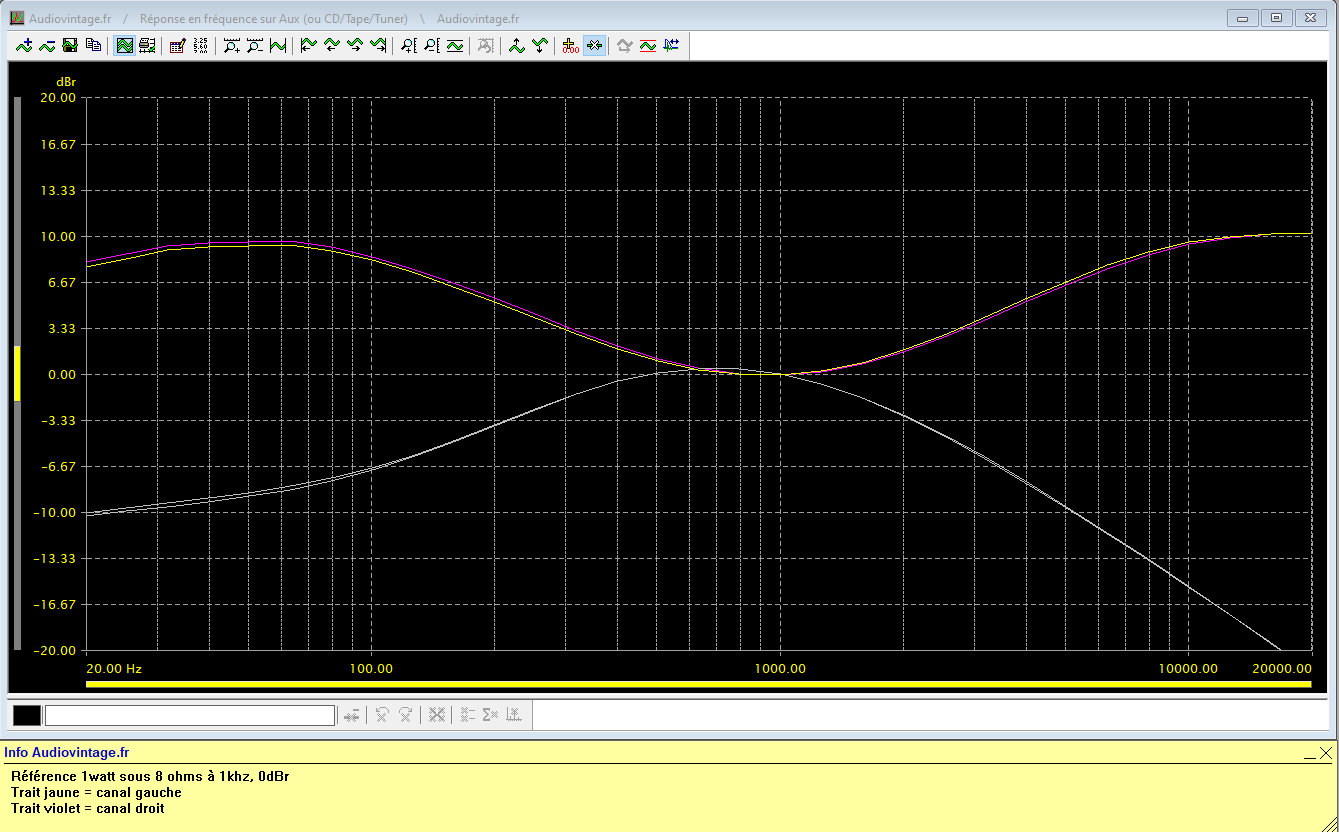Click the remove curve icon with minus sign

point(46,45)
